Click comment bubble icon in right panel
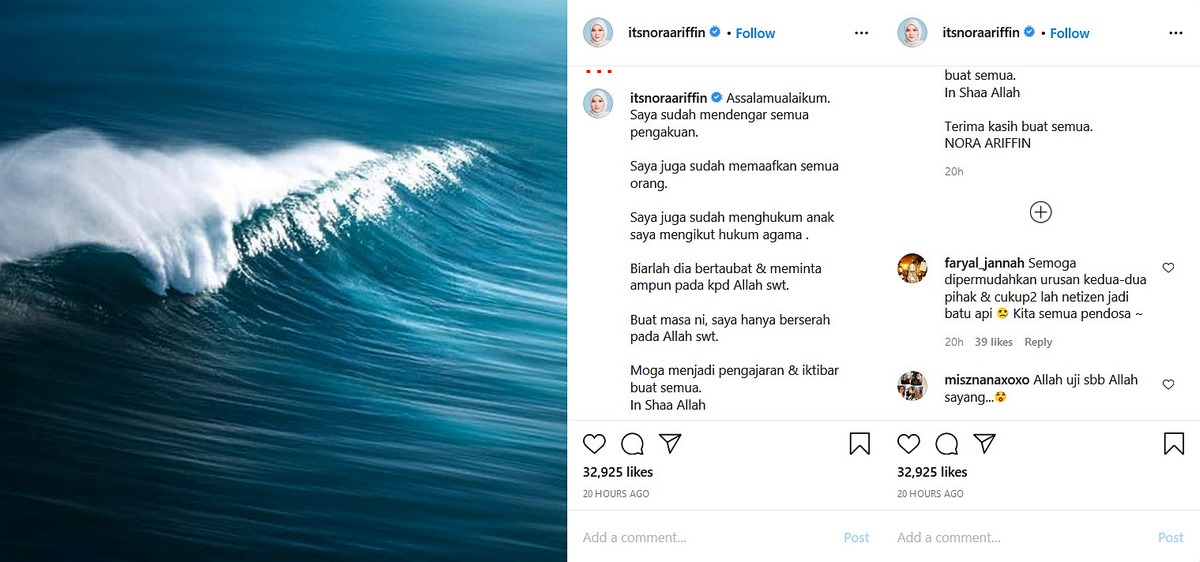Image resolution: width=1200 pixels, height=562 pixels. [x=946, y=444]
